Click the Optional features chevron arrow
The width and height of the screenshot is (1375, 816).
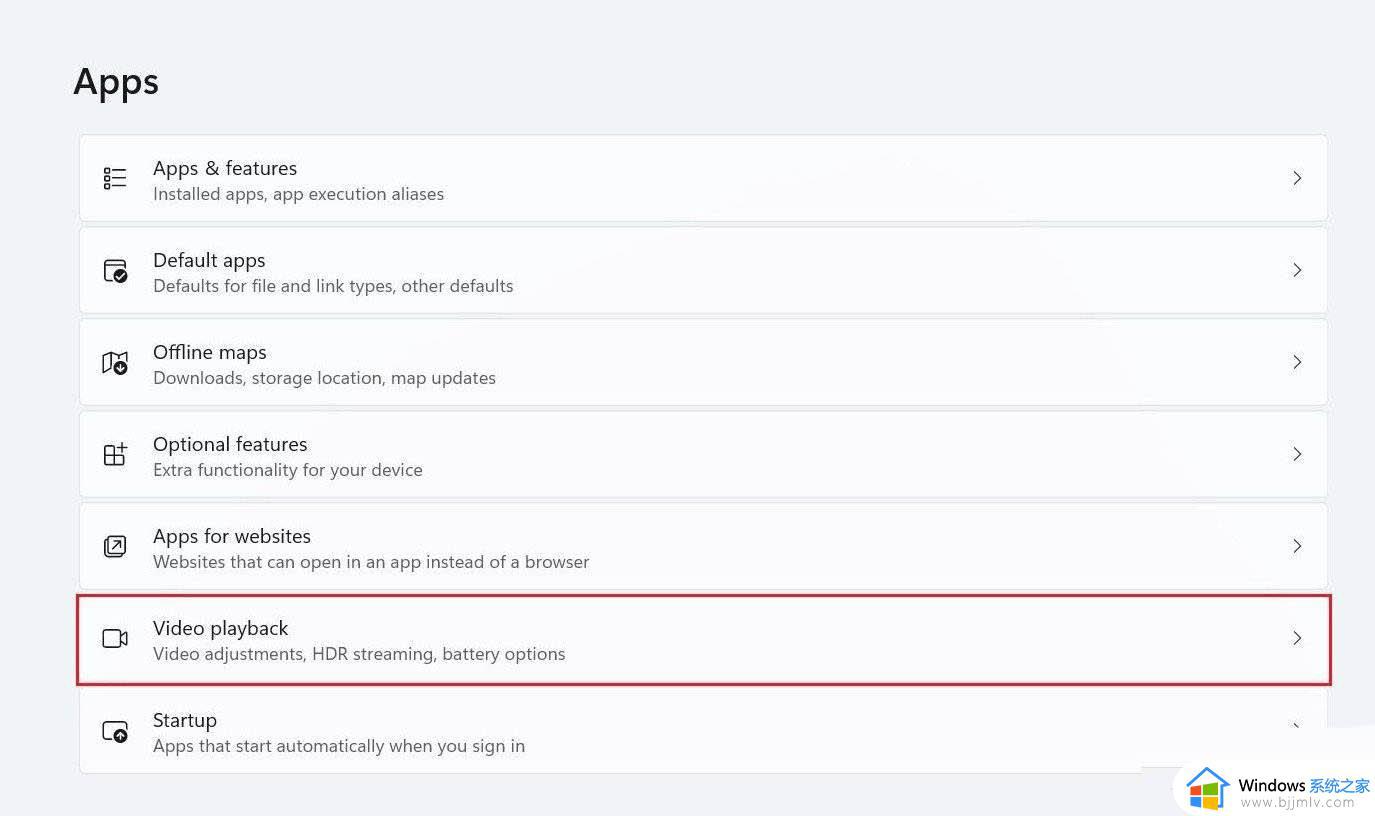(1297, 454)
